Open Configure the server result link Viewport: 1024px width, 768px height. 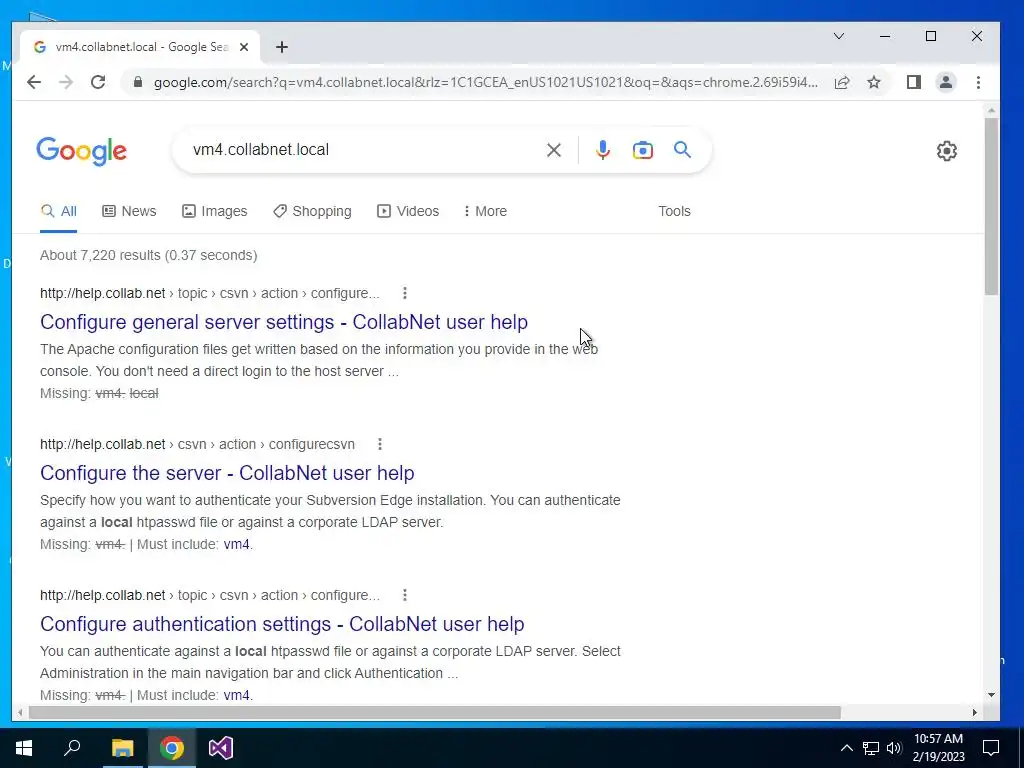coord(227,473)
